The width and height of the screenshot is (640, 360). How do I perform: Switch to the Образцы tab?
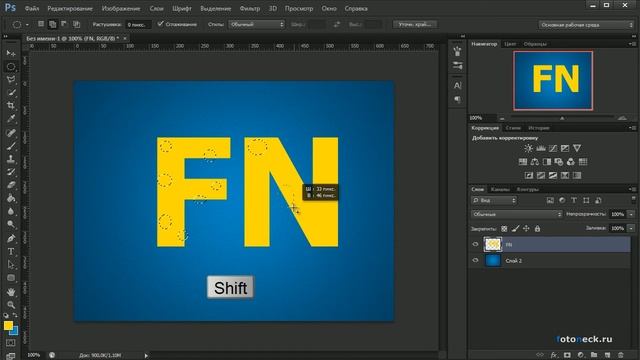(535, 44)
